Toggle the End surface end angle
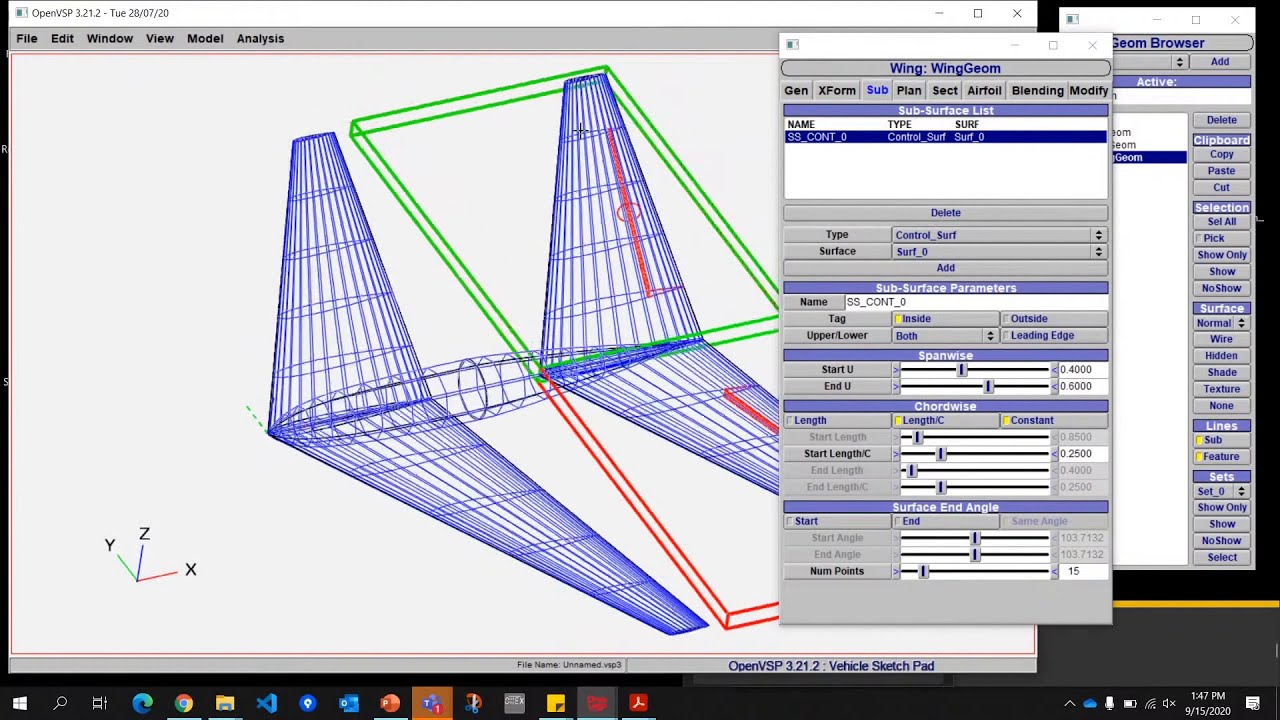The height and width of the screenshot is (720, 1280). [x=946, y=522]
